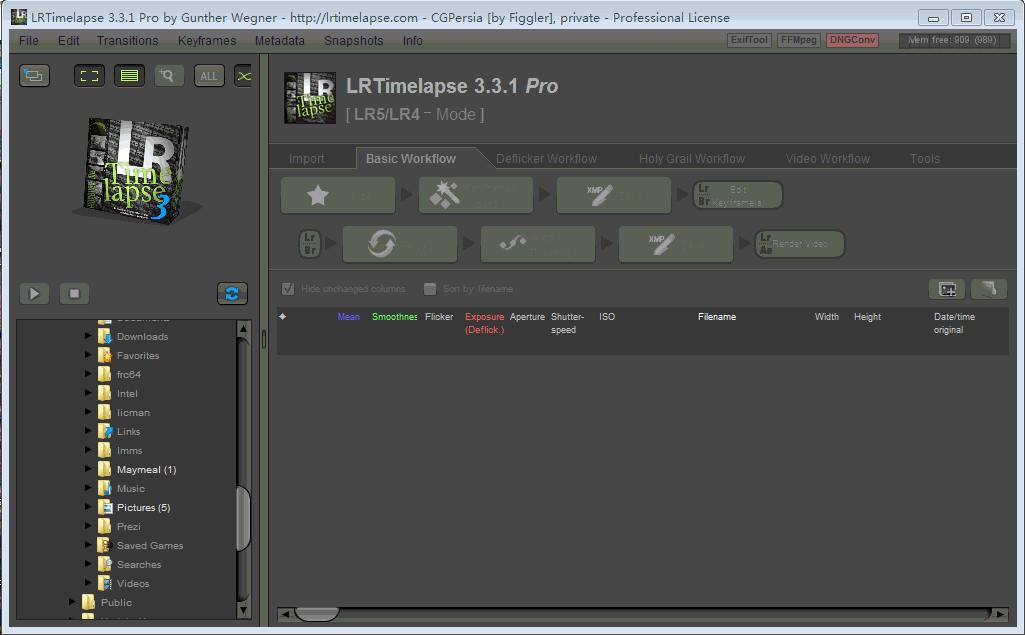The height and width of the screenshot is (635, 1025).
Task: Select the Searches folder in tree
Action: click(139, 564)
